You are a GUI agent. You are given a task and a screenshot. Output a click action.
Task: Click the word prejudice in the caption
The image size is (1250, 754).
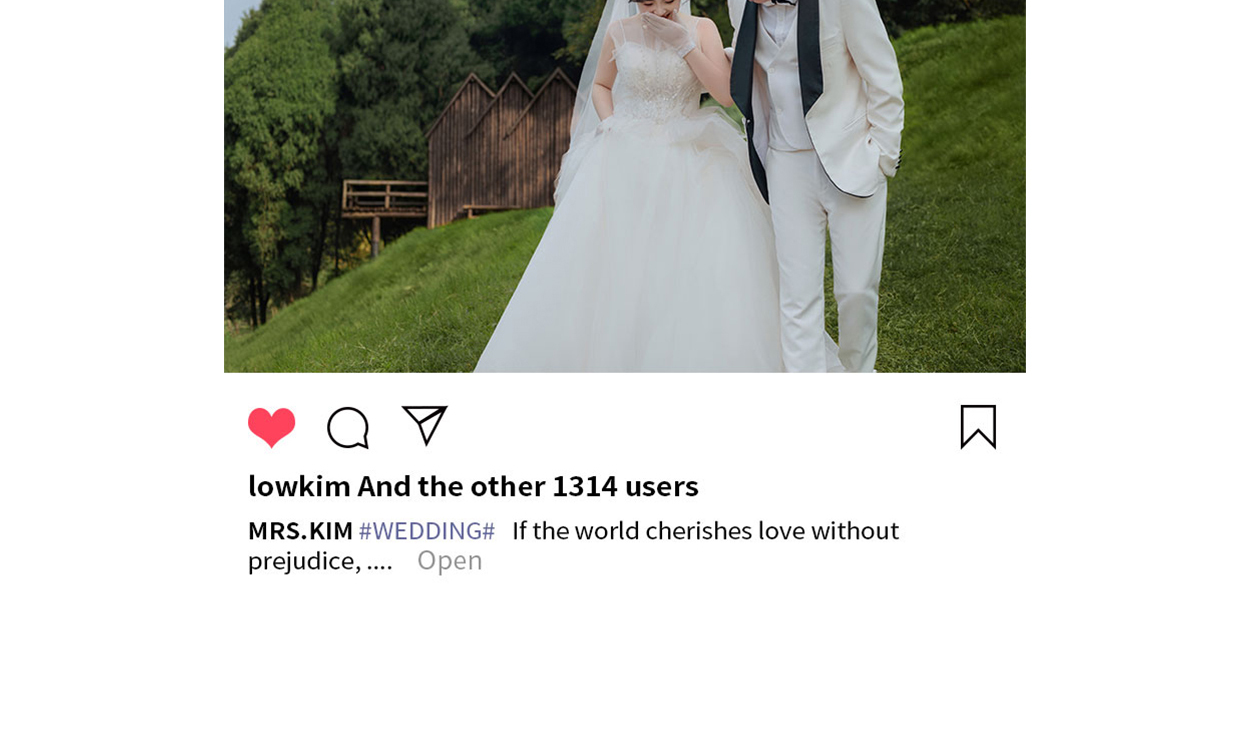click(x=301, y=561)
